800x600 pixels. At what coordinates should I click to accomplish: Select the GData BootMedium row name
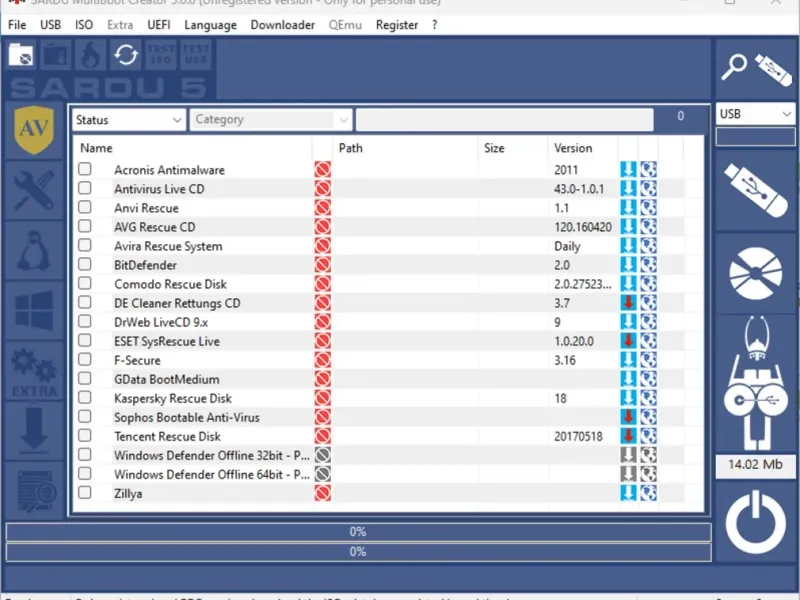tap(167, 379)
